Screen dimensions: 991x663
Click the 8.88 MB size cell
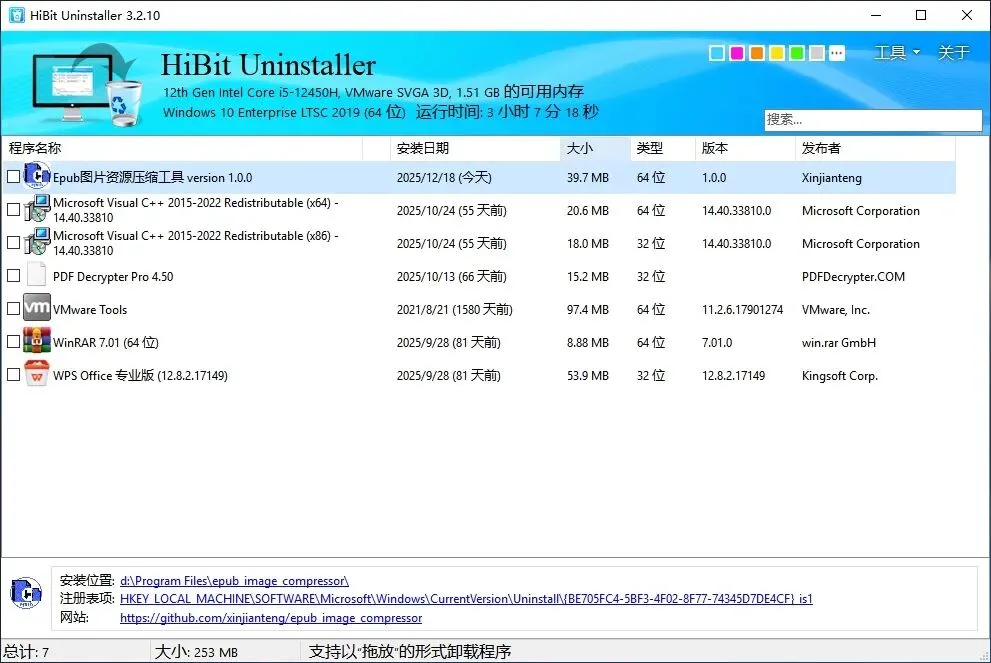588,343
